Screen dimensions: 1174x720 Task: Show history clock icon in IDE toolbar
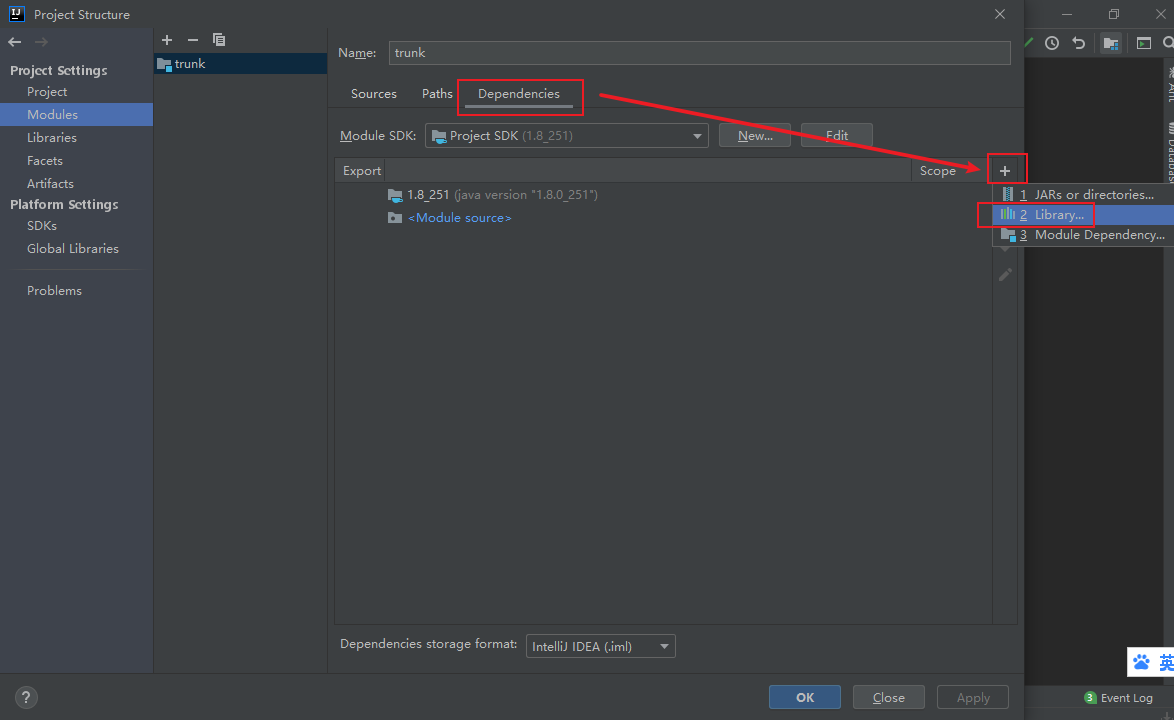click(x=1052, y=43)
